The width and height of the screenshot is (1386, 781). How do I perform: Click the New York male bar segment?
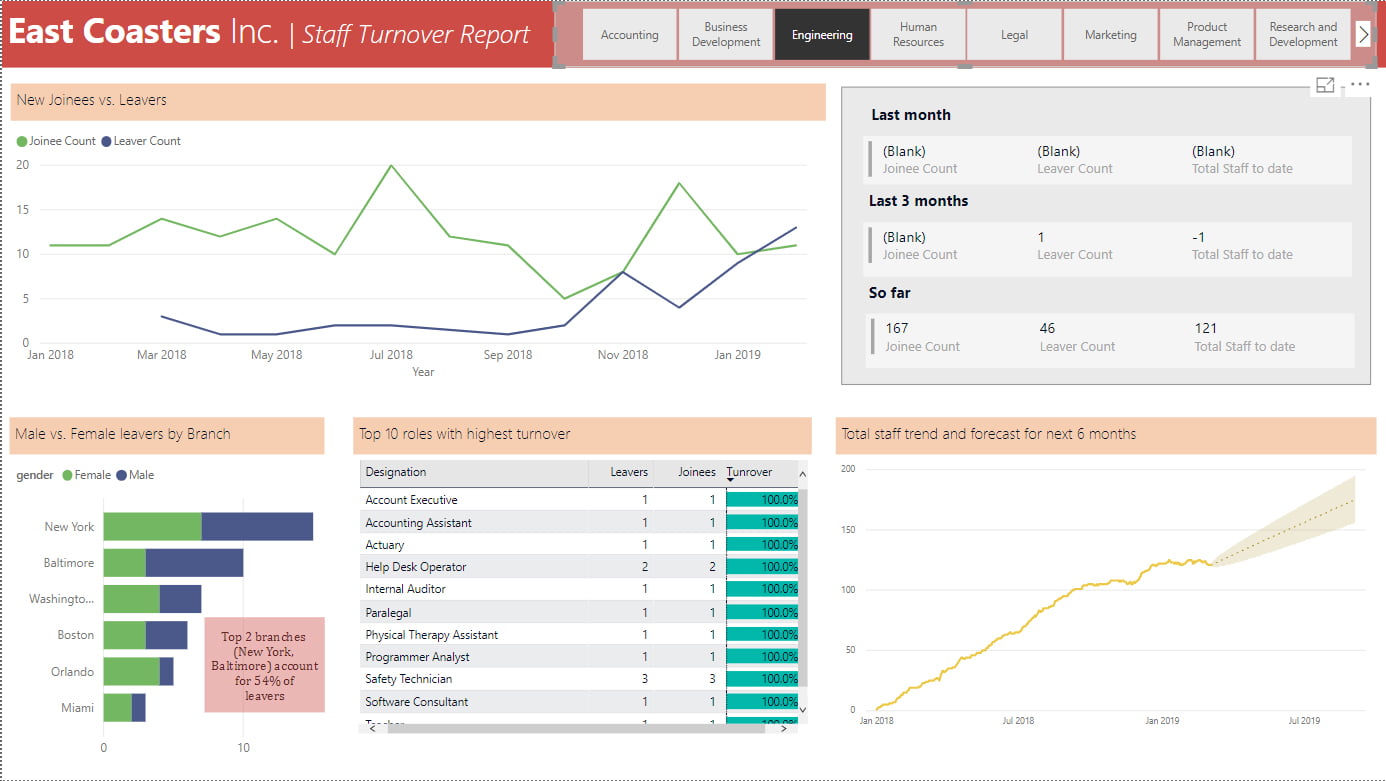tap(257, 526)
